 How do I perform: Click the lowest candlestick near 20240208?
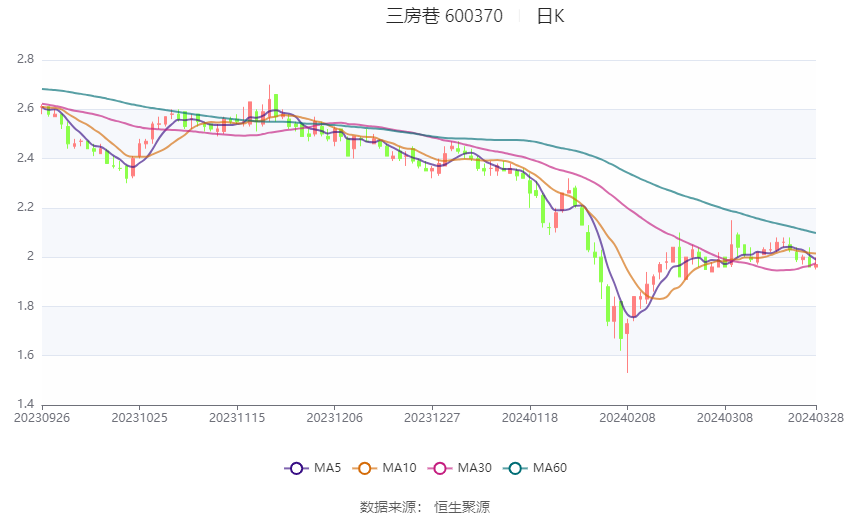pyautogui.click(x=627, y=330)
